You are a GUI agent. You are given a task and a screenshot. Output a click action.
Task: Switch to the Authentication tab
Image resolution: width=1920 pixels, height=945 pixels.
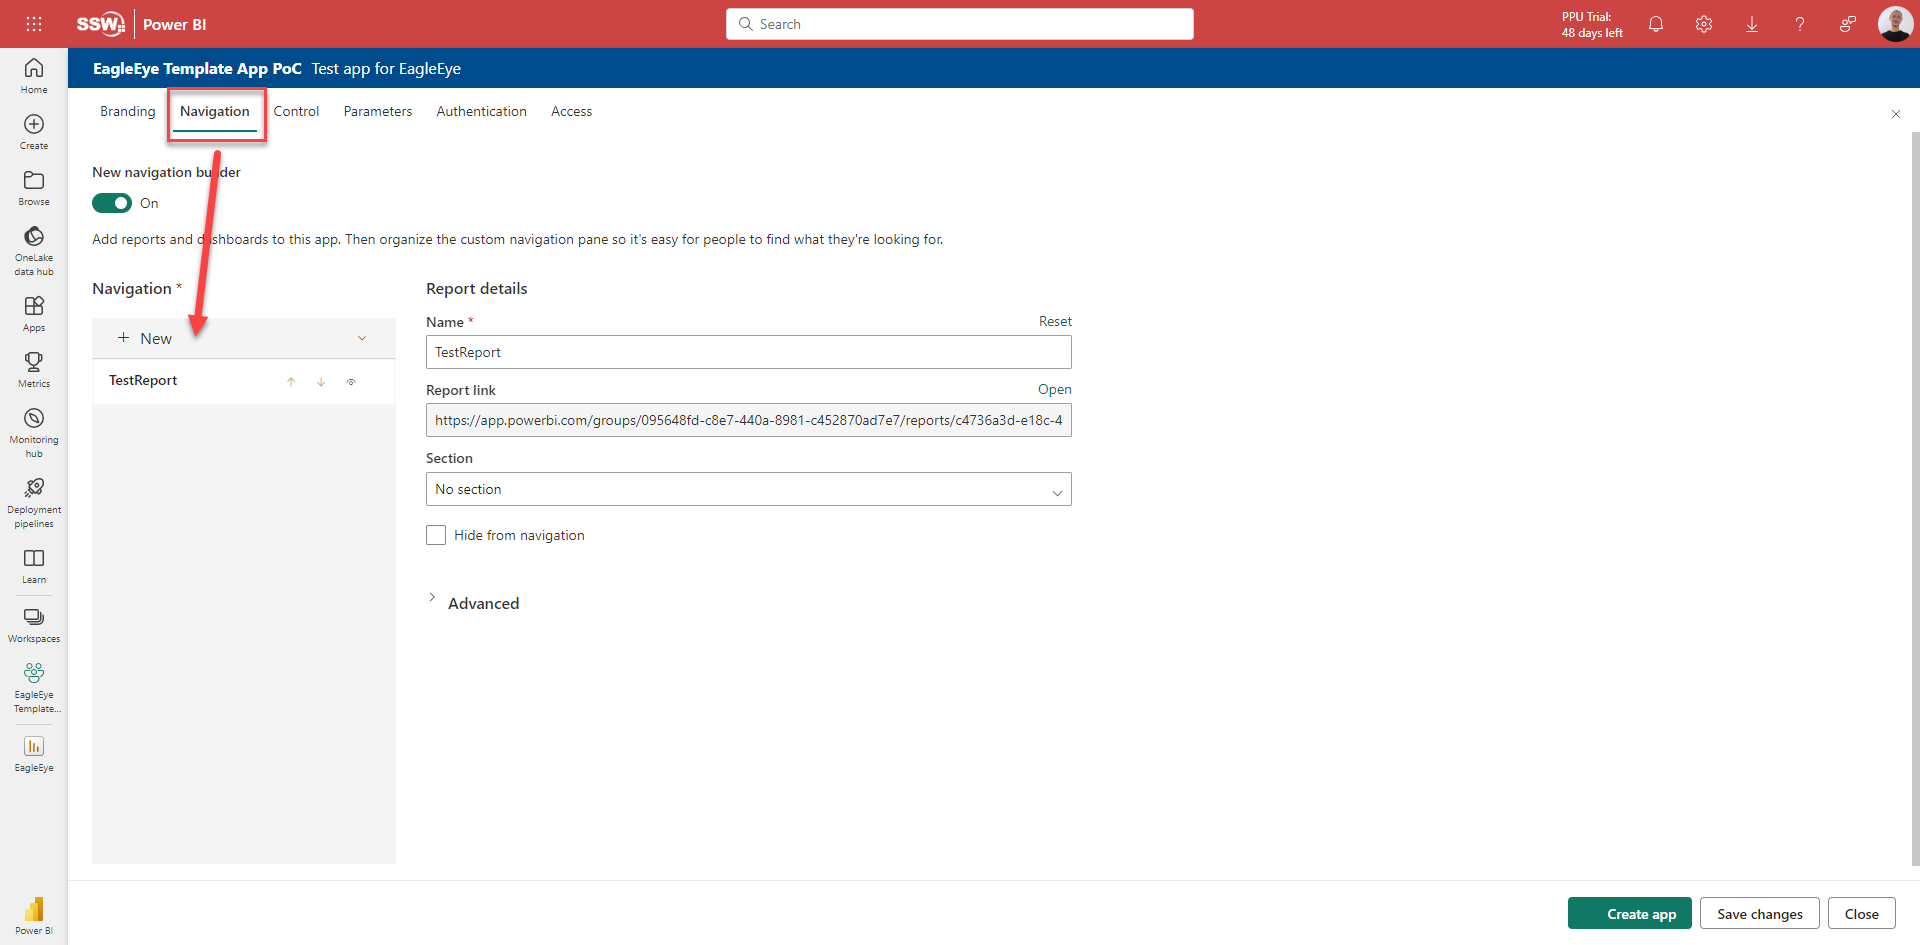coord(481,111)
